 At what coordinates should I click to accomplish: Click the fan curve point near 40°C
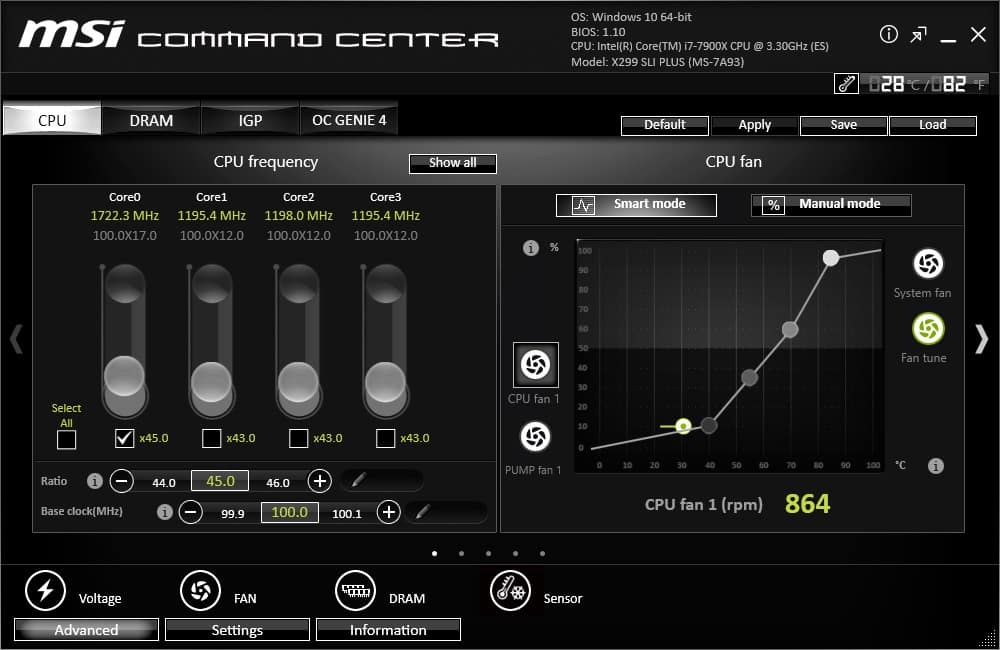[709, 425]
